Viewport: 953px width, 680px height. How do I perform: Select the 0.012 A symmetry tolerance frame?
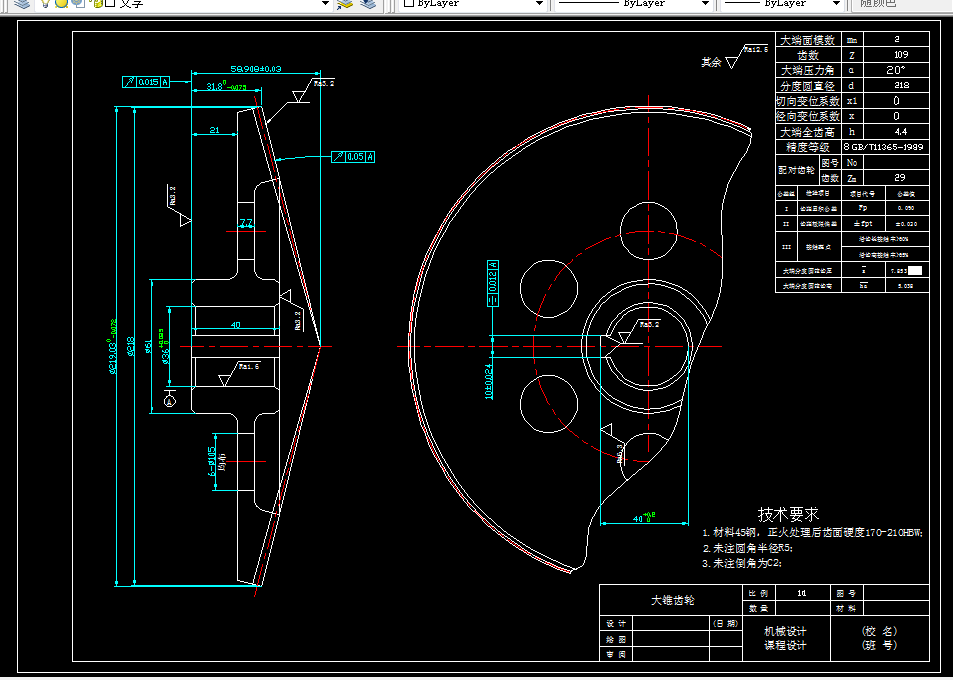click(x=493, y=283)
